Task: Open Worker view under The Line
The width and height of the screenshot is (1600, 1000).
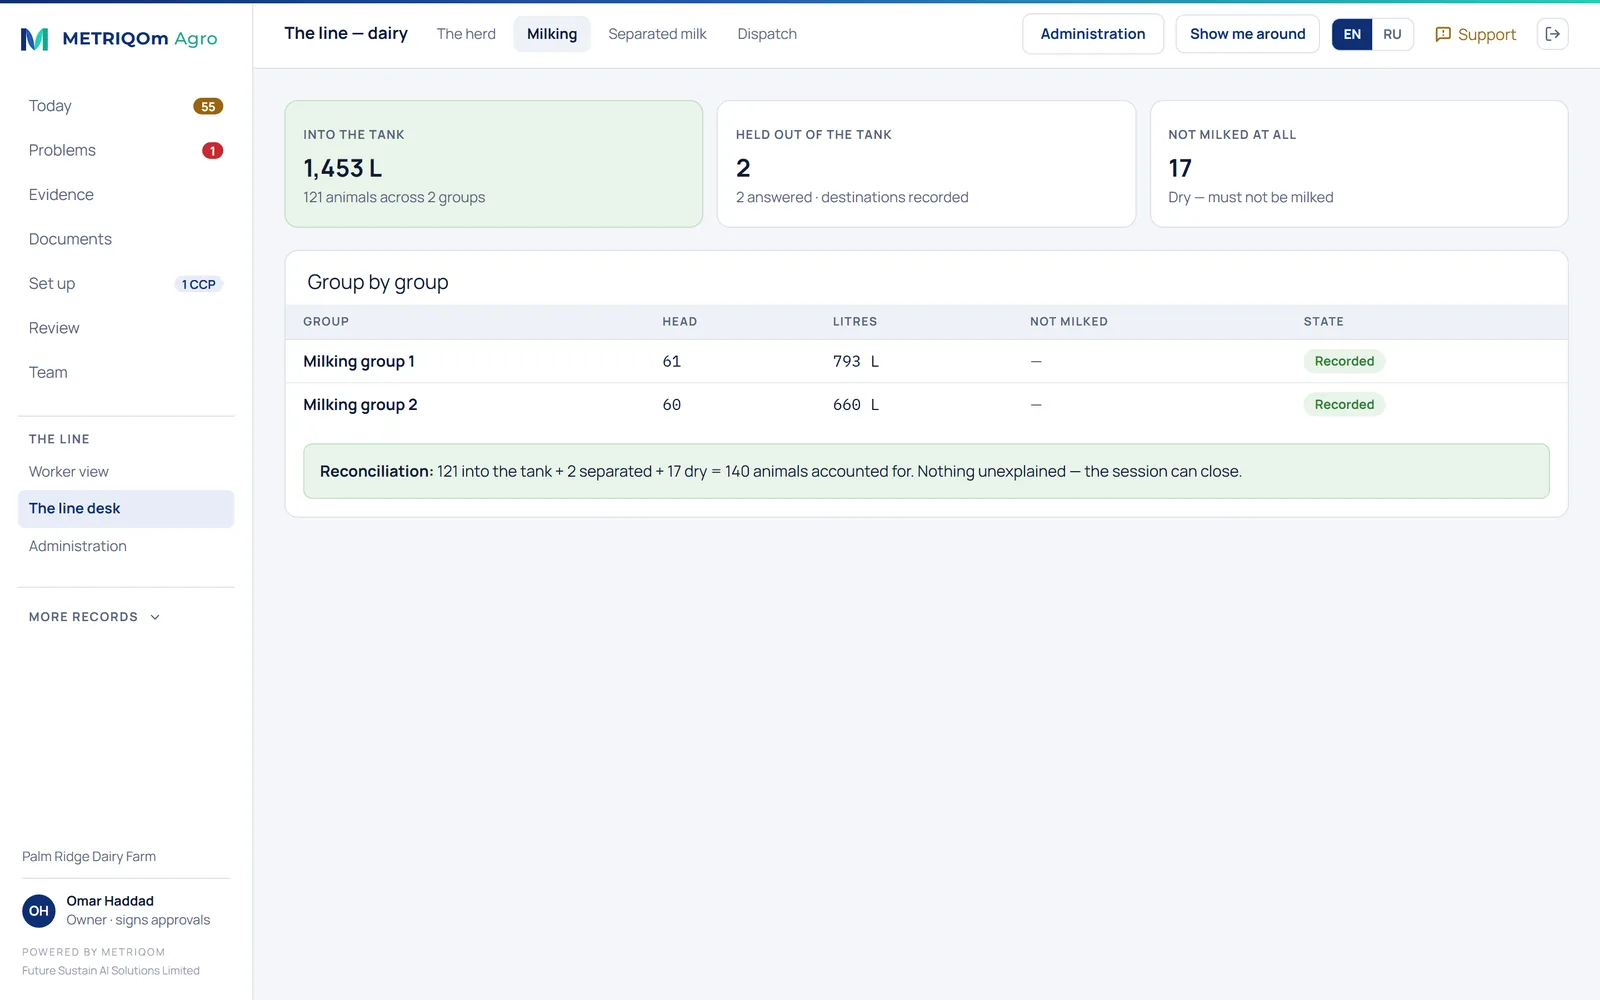Action: point(126,472)
